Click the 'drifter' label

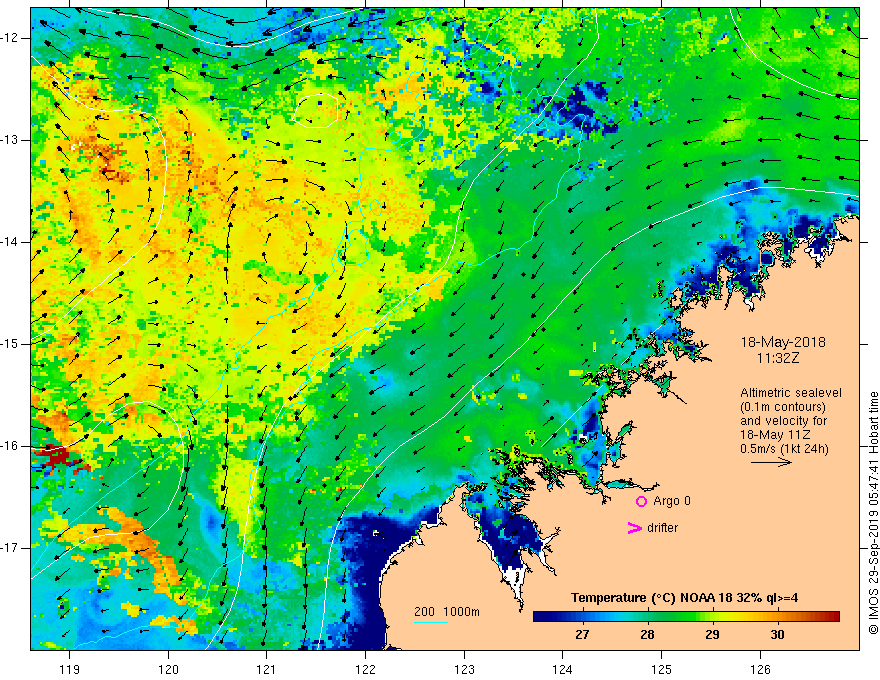pyautogui.click(x=662, y=528)
